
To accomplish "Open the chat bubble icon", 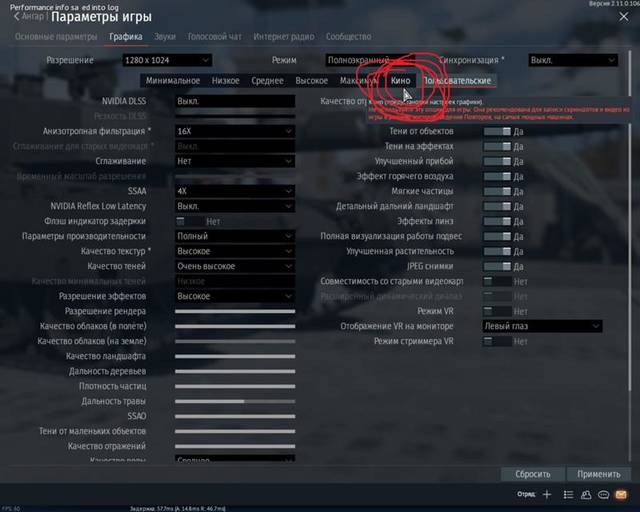I will (604, 494).
